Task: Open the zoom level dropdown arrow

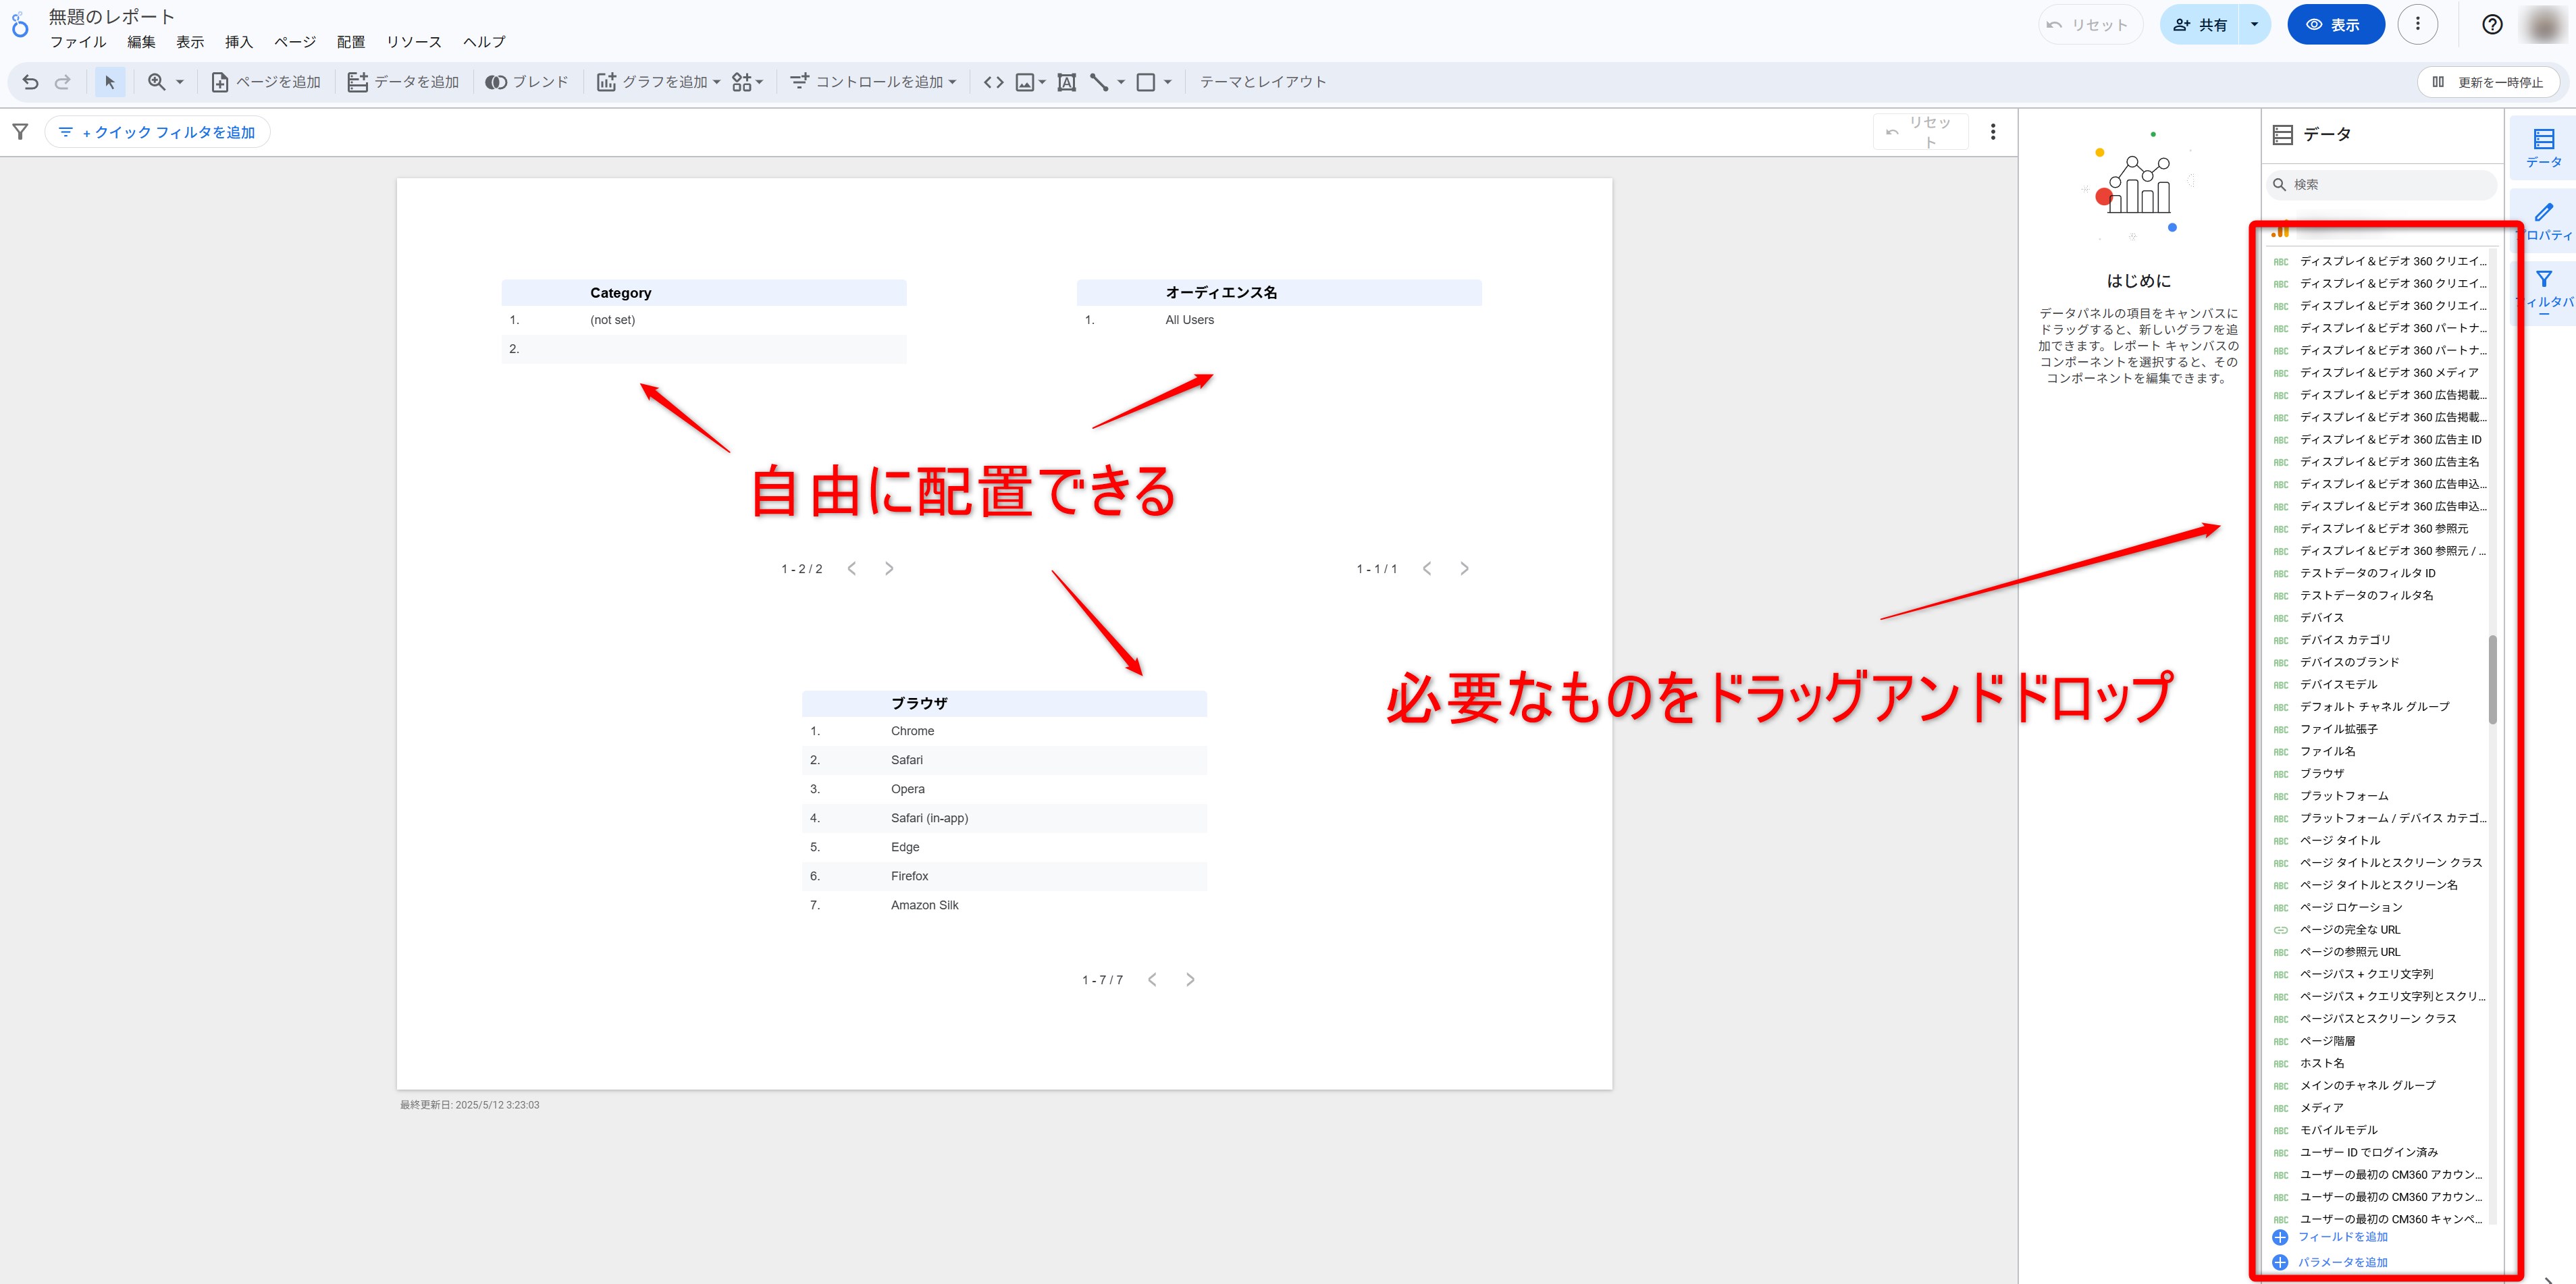Action: (x=180, y=82)
